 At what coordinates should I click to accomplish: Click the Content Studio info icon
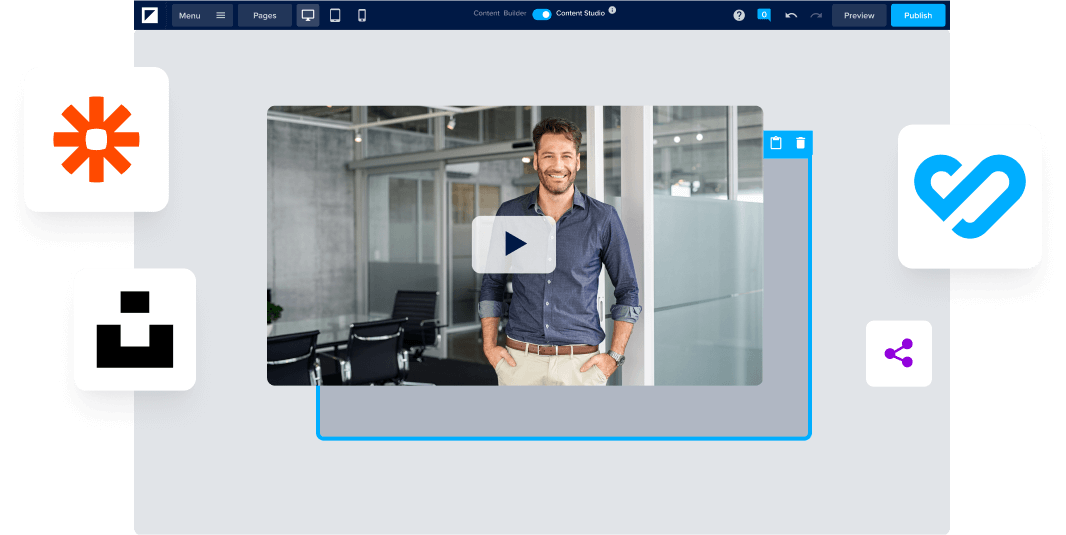tap(612, 10)
